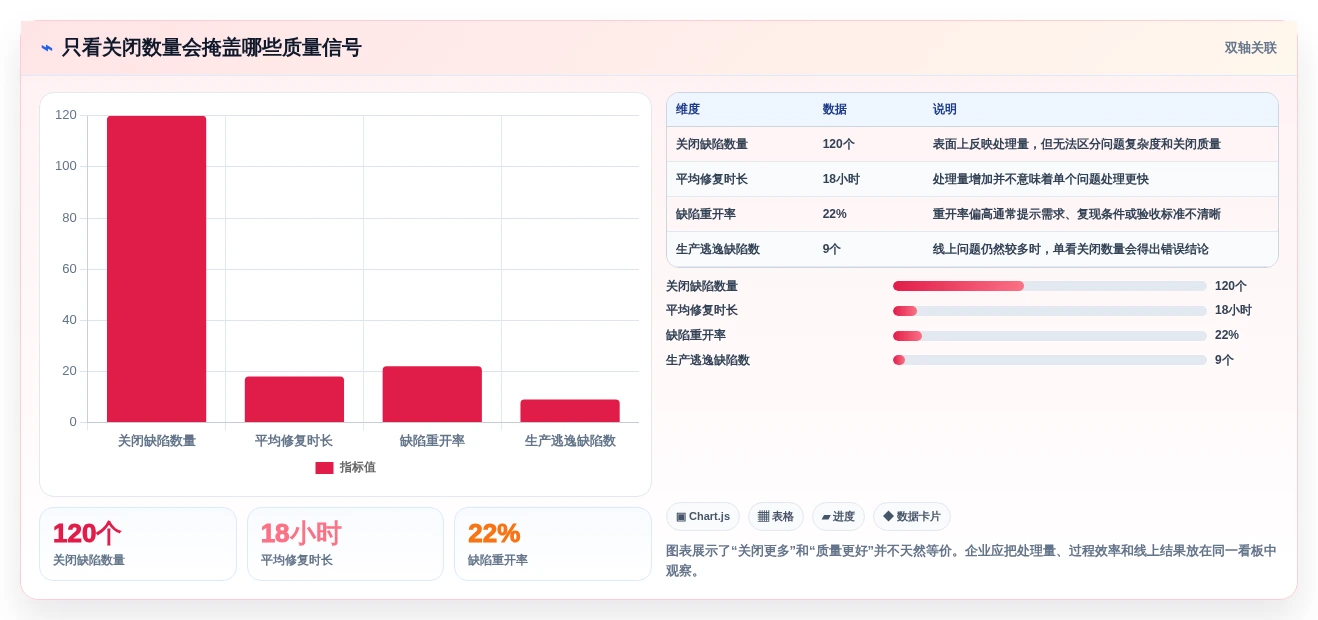Image resolution: width=1318 pixels, height=620 pixels.
Task: Select the 18小时 平均修复时长 data card
Action: point(345,544)
